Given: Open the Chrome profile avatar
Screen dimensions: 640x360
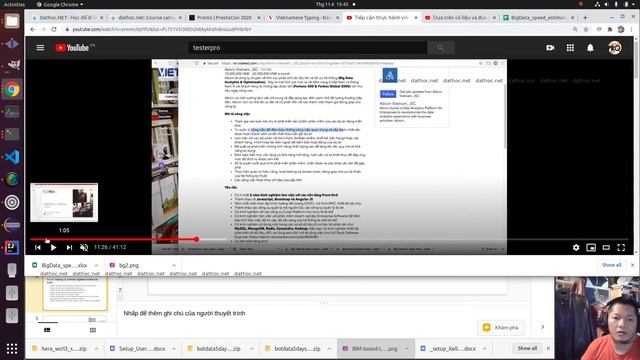Looking at the screenshot, I should coord(621,29).
